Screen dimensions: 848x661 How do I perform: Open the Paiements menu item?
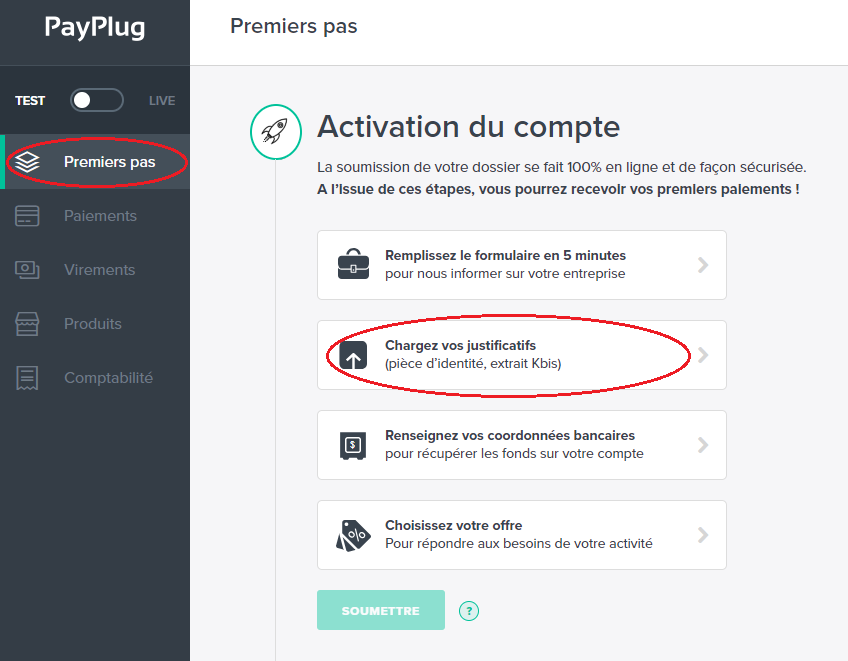pos(95,216)
